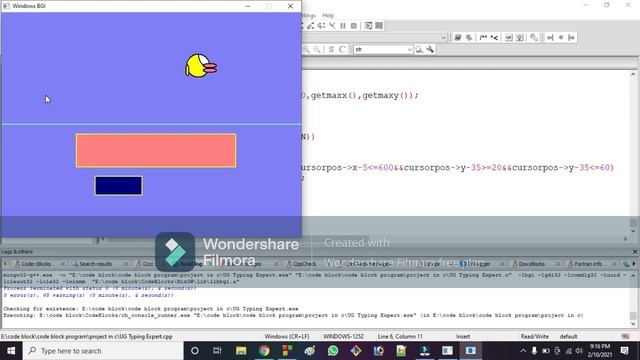The width and height of the screenshot is (640, 360).
Task: Open Filmora from the taskbar
Action: click(x=424, y=351)
